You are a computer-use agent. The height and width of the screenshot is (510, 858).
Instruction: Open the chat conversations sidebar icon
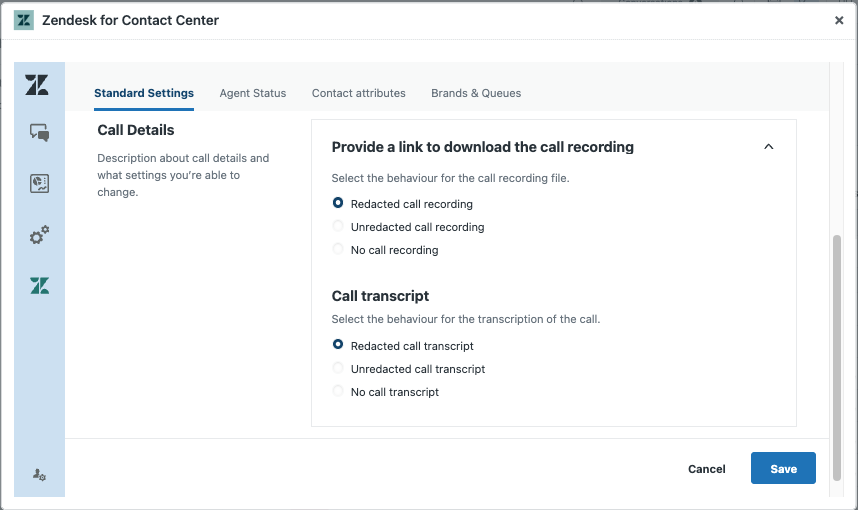[x=39, y=133]
